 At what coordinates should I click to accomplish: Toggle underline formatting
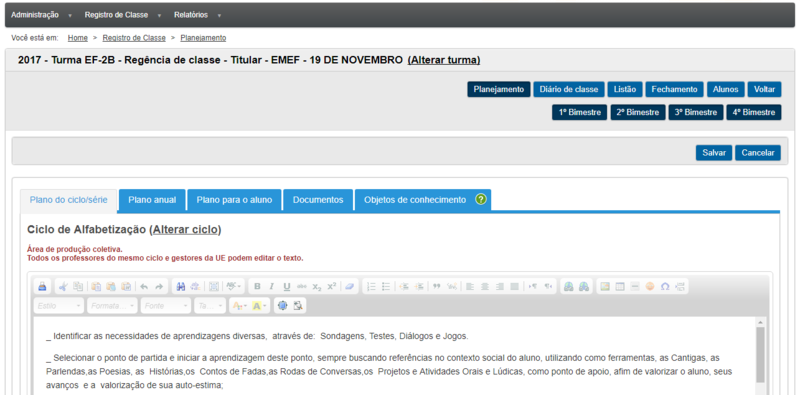click(287, 286)
